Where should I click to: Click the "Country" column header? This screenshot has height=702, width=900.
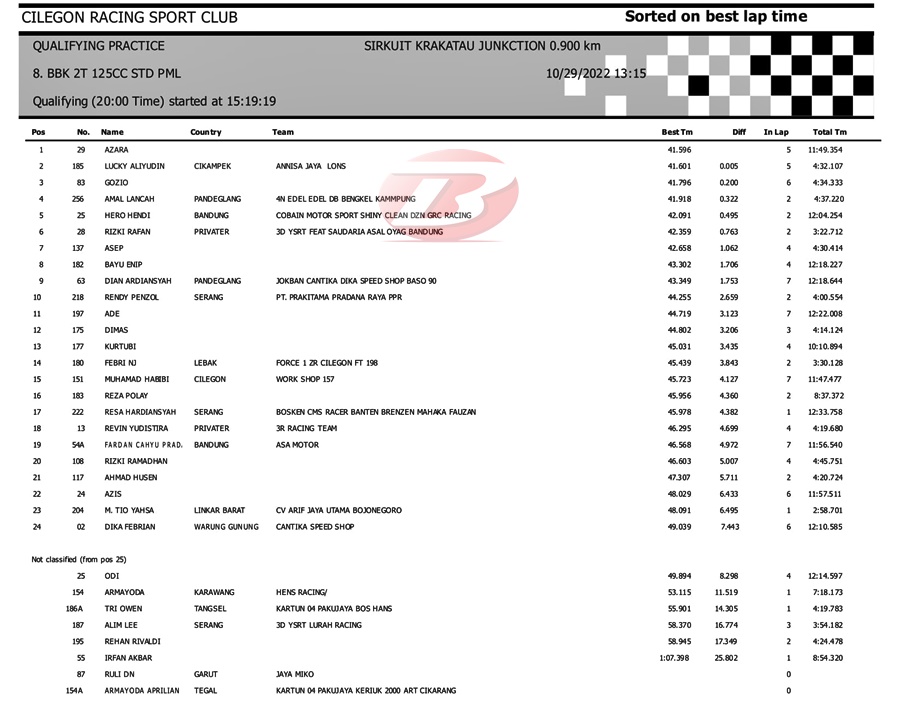[206, 132]
